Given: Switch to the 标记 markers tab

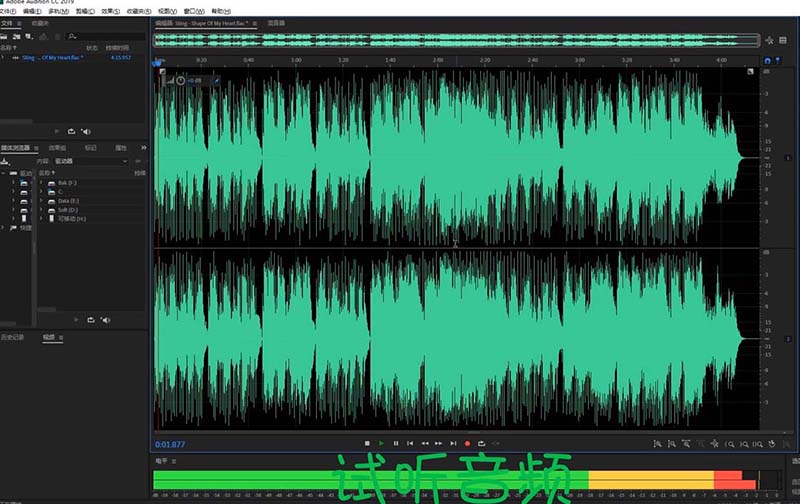Looking at the screenshot, I should coord(90,148).
